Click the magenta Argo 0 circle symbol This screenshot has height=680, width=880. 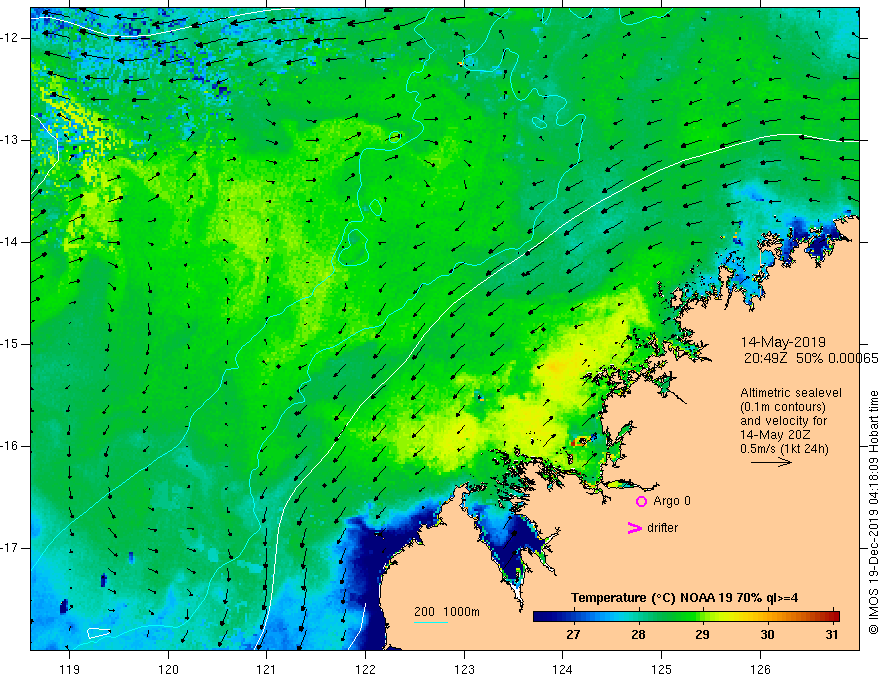[641, 502]
